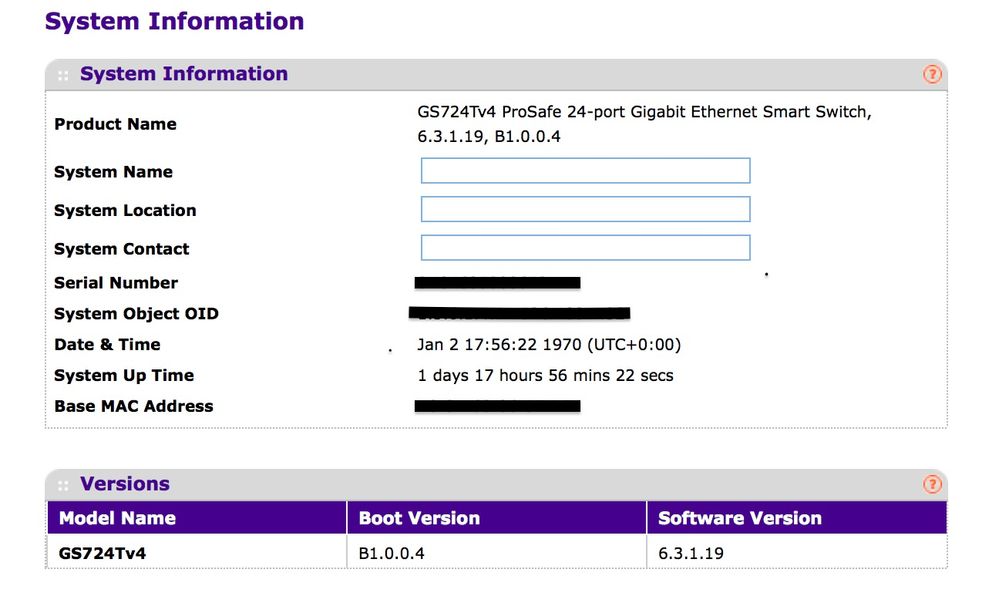Screen dimensions: 999x597
Task: Click the System Information panel grip icon
Action: click(62, 76)
